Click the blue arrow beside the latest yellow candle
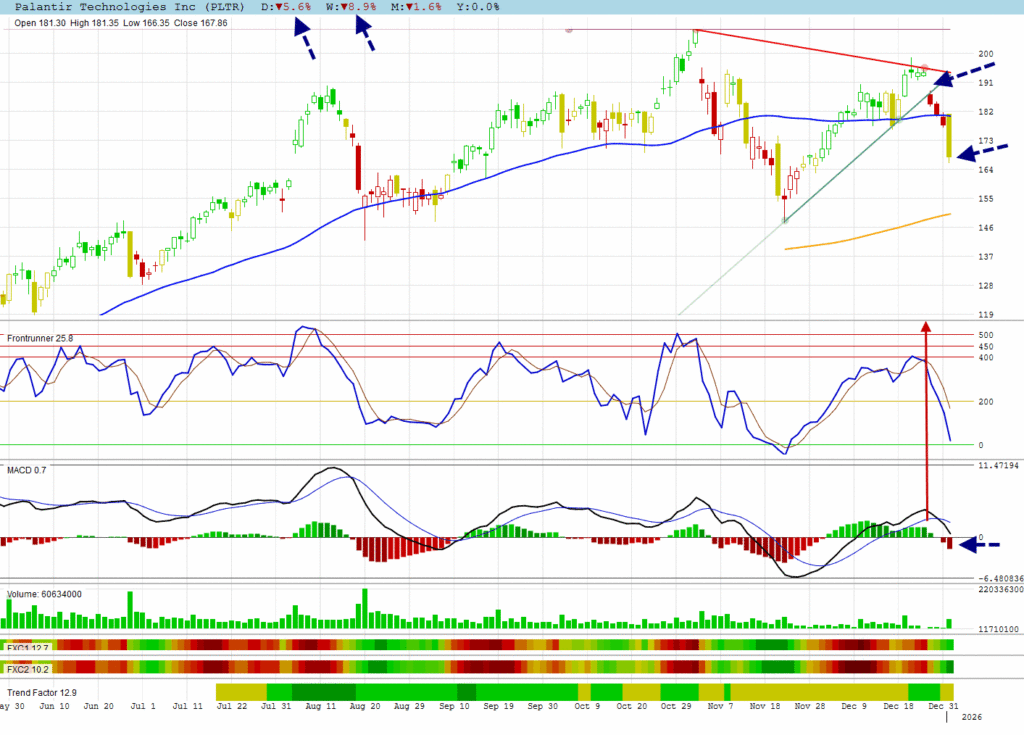 980,151
